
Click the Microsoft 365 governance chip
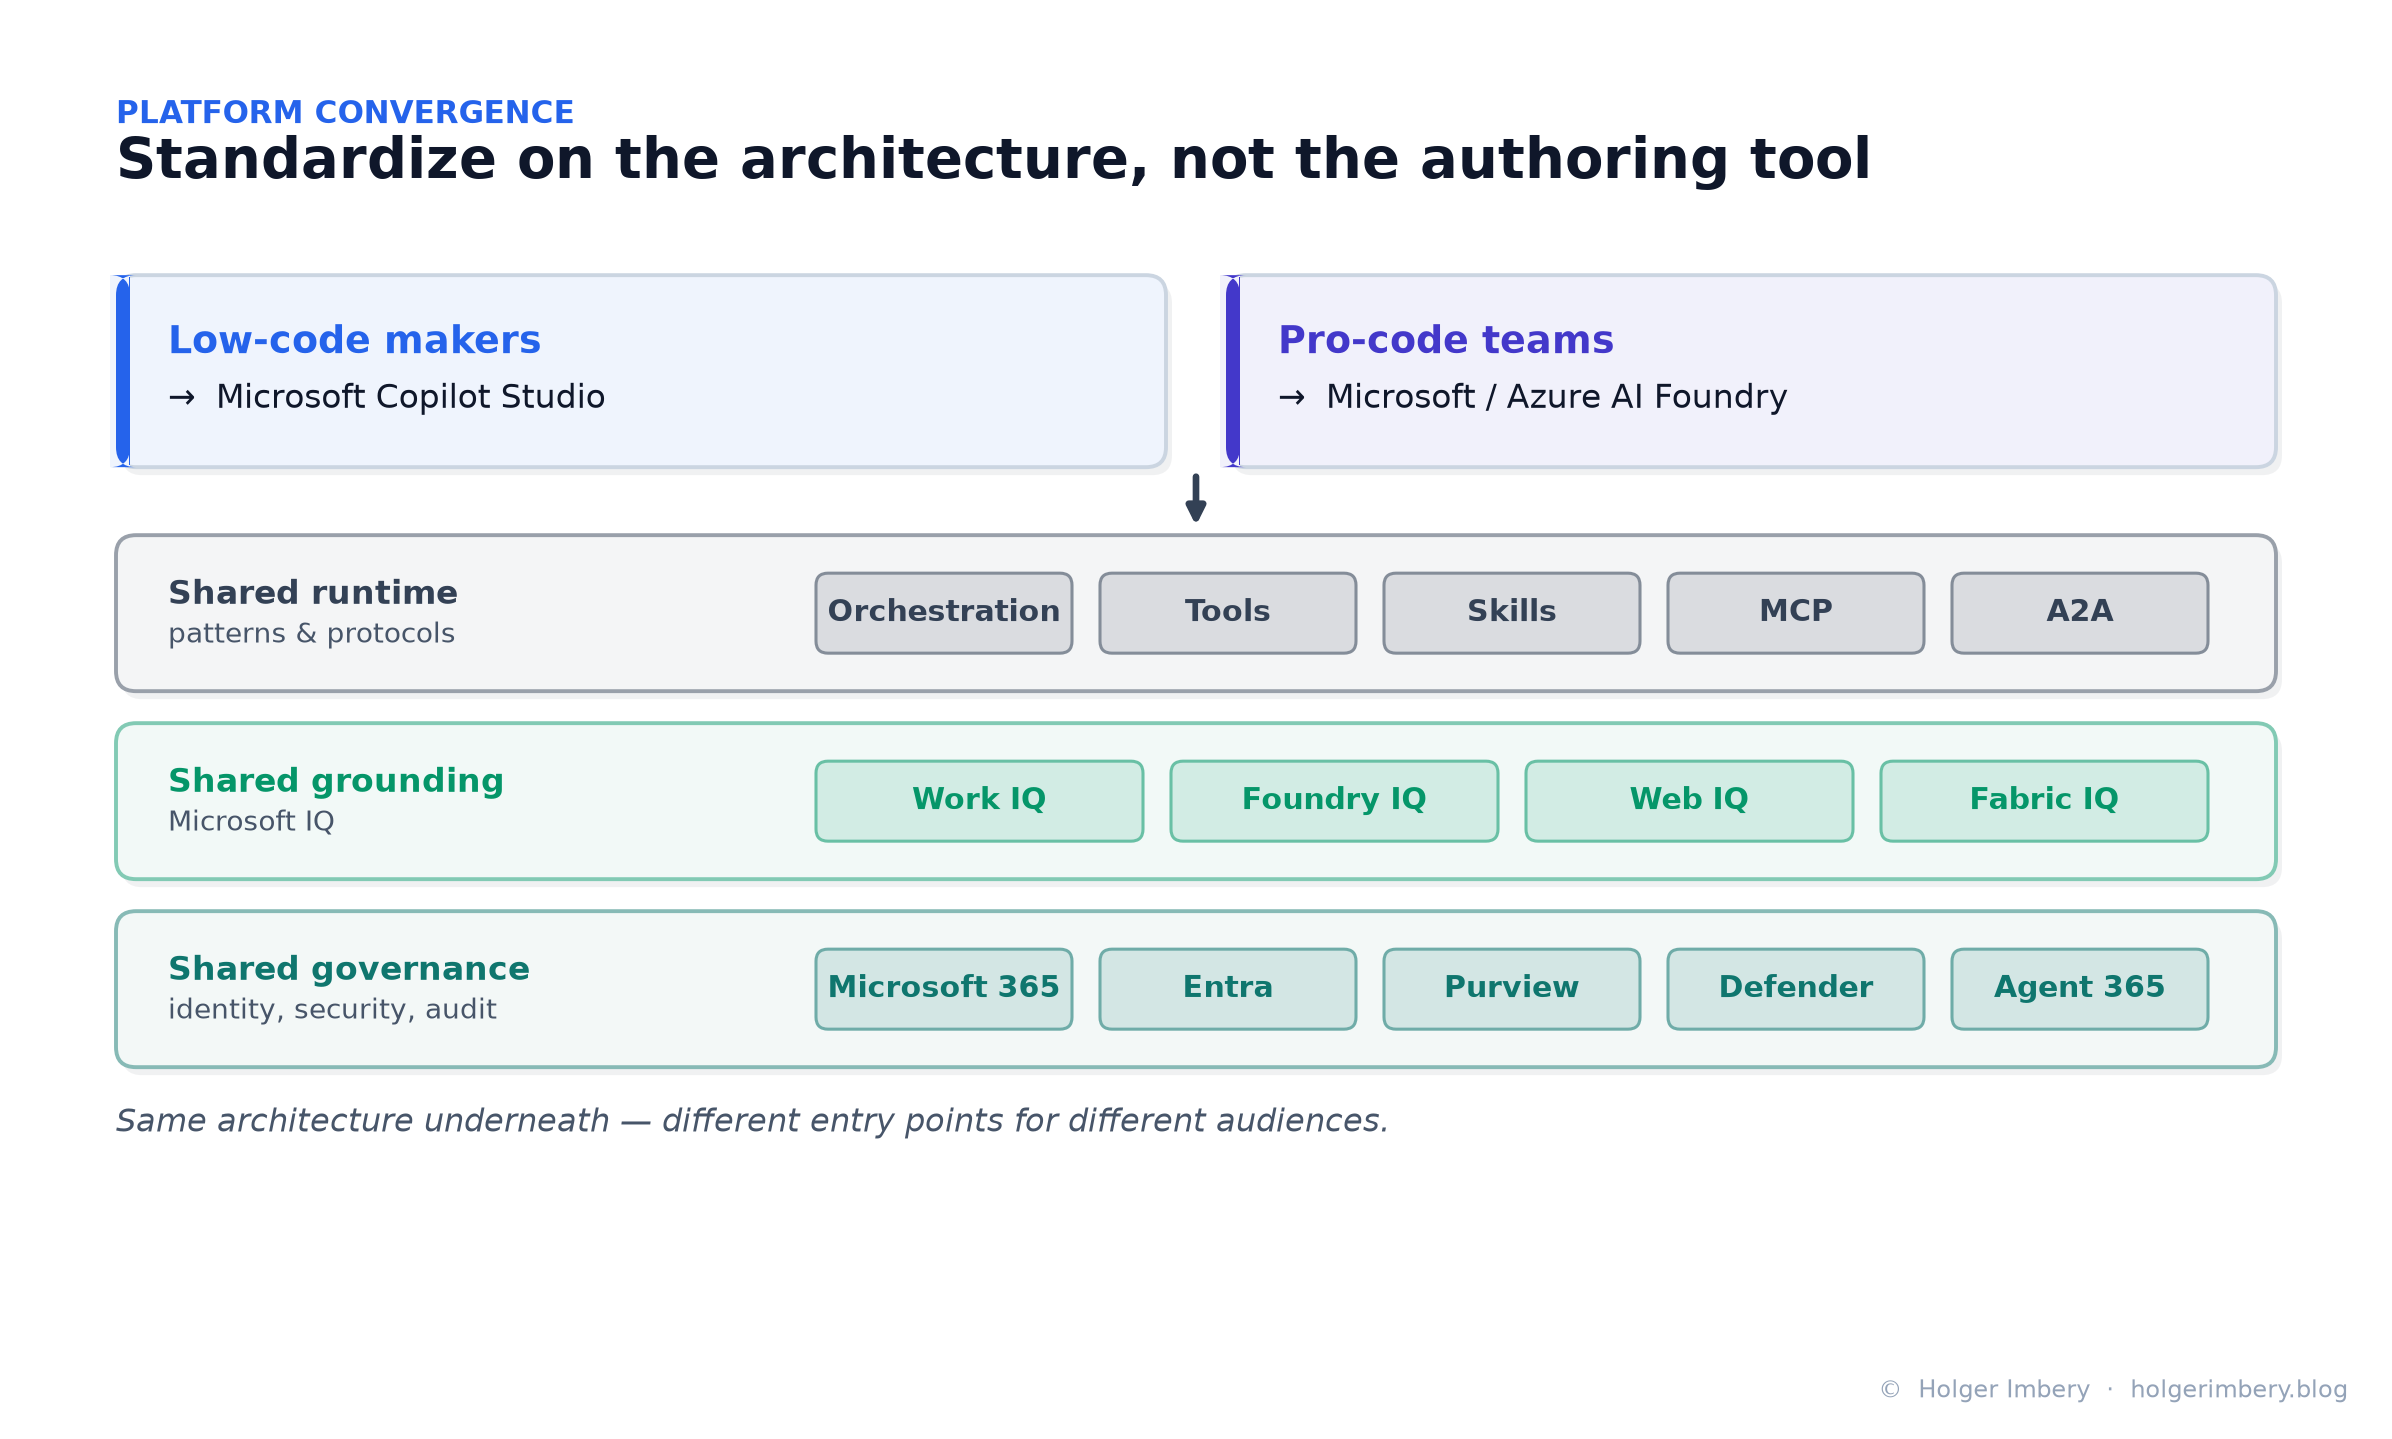pos(944,989)
